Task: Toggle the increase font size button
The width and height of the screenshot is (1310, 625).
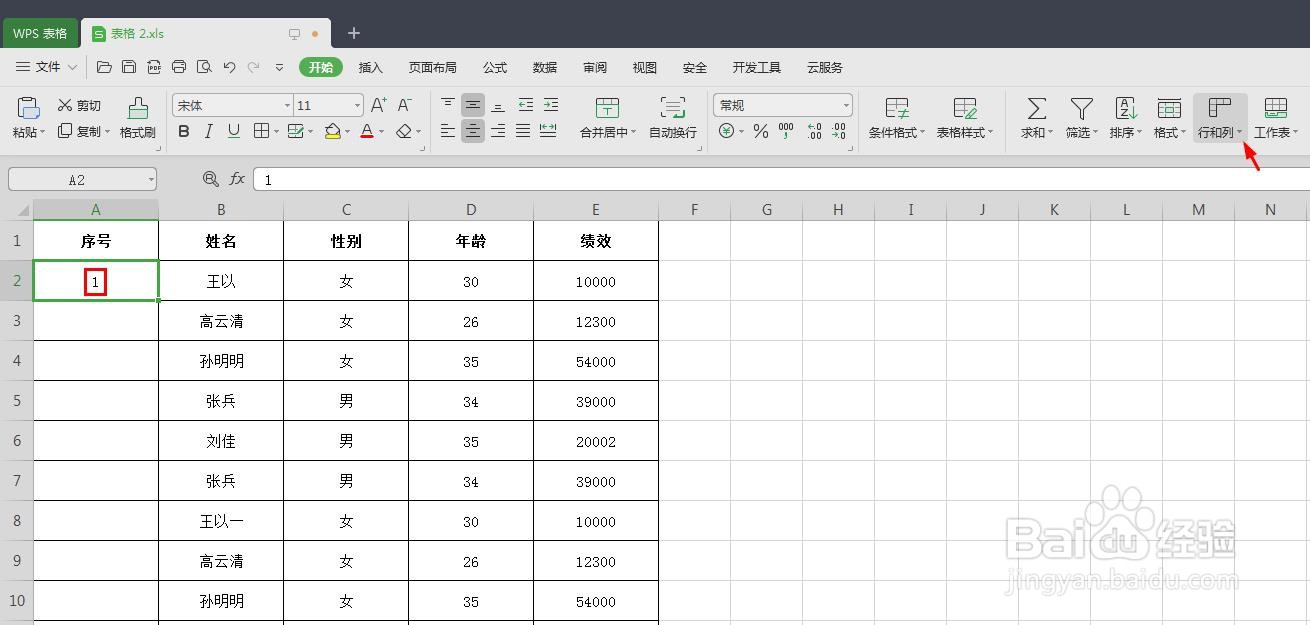Action: click(x=377, y=104)
